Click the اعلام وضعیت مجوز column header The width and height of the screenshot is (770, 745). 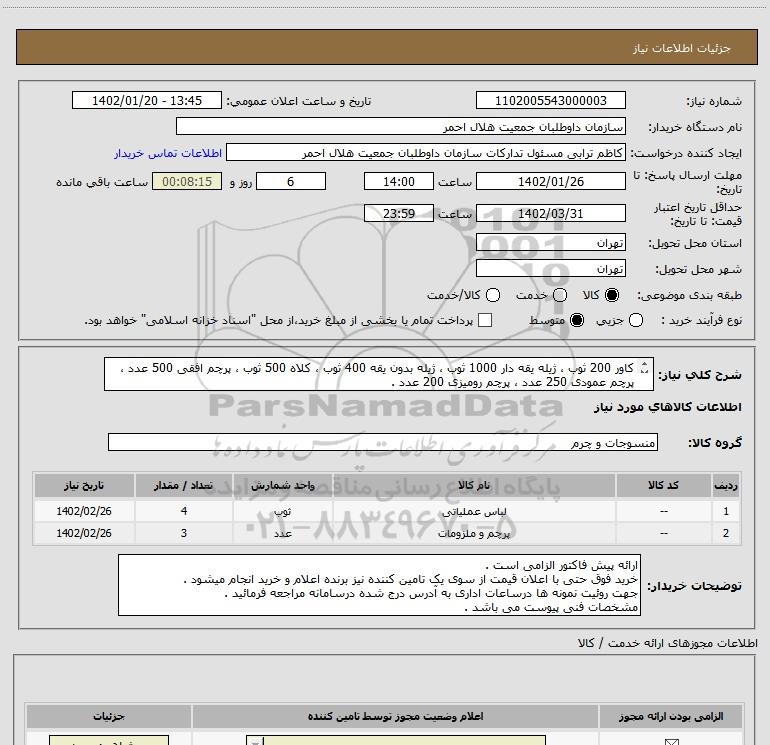pyautogui.click(x=395, y=716)
